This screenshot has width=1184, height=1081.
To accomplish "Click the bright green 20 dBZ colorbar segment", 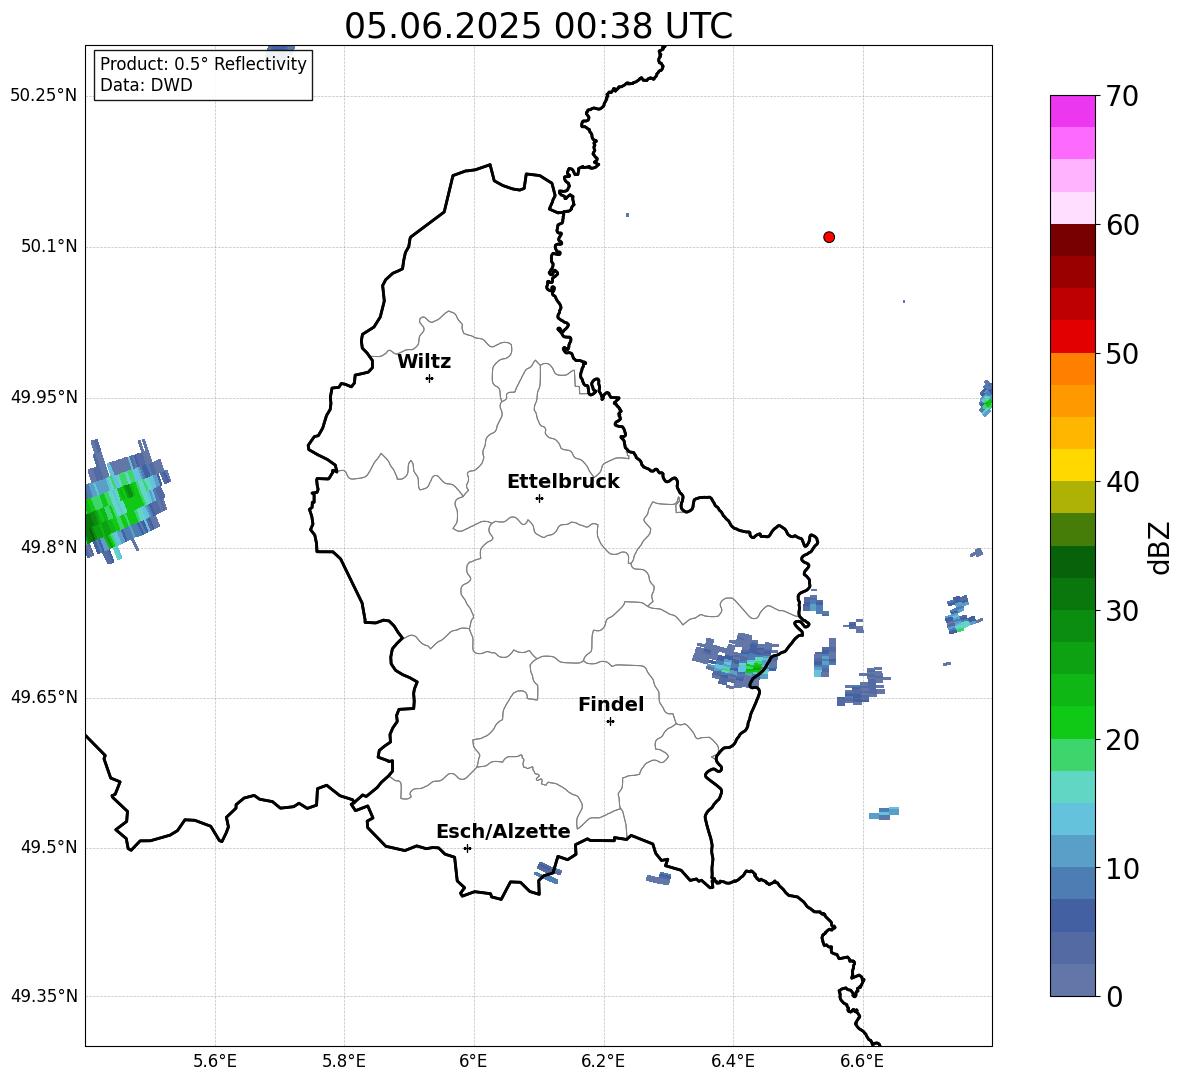I will click(x=1073, y=722).
